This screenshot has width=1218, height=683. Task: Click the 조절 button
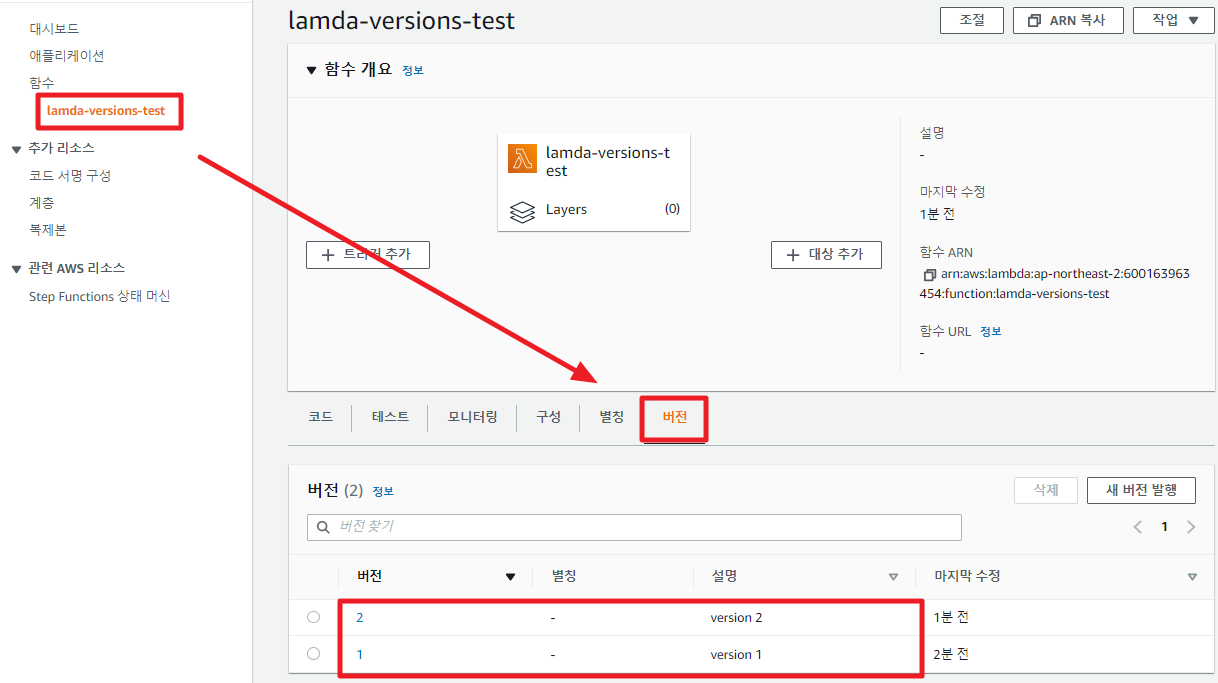(972, 20)
